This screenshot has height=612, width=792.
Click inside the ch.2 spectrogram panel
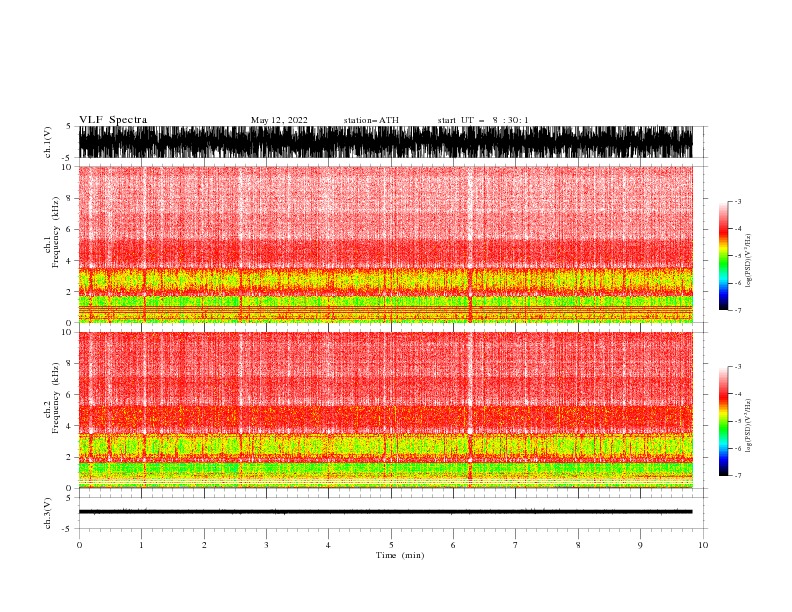[x=385, y=410]
